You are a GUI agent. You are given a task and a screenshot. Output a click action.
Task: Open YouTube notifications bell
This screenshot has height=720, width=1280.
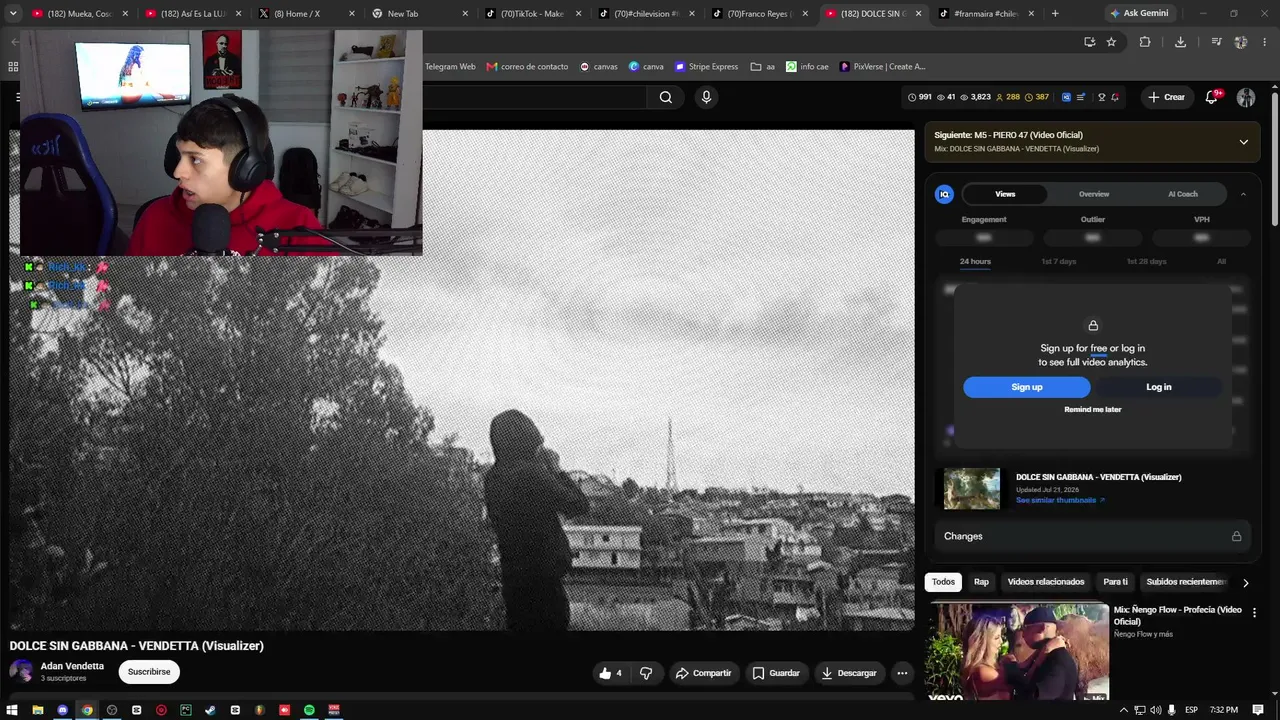pos(1212,97)
